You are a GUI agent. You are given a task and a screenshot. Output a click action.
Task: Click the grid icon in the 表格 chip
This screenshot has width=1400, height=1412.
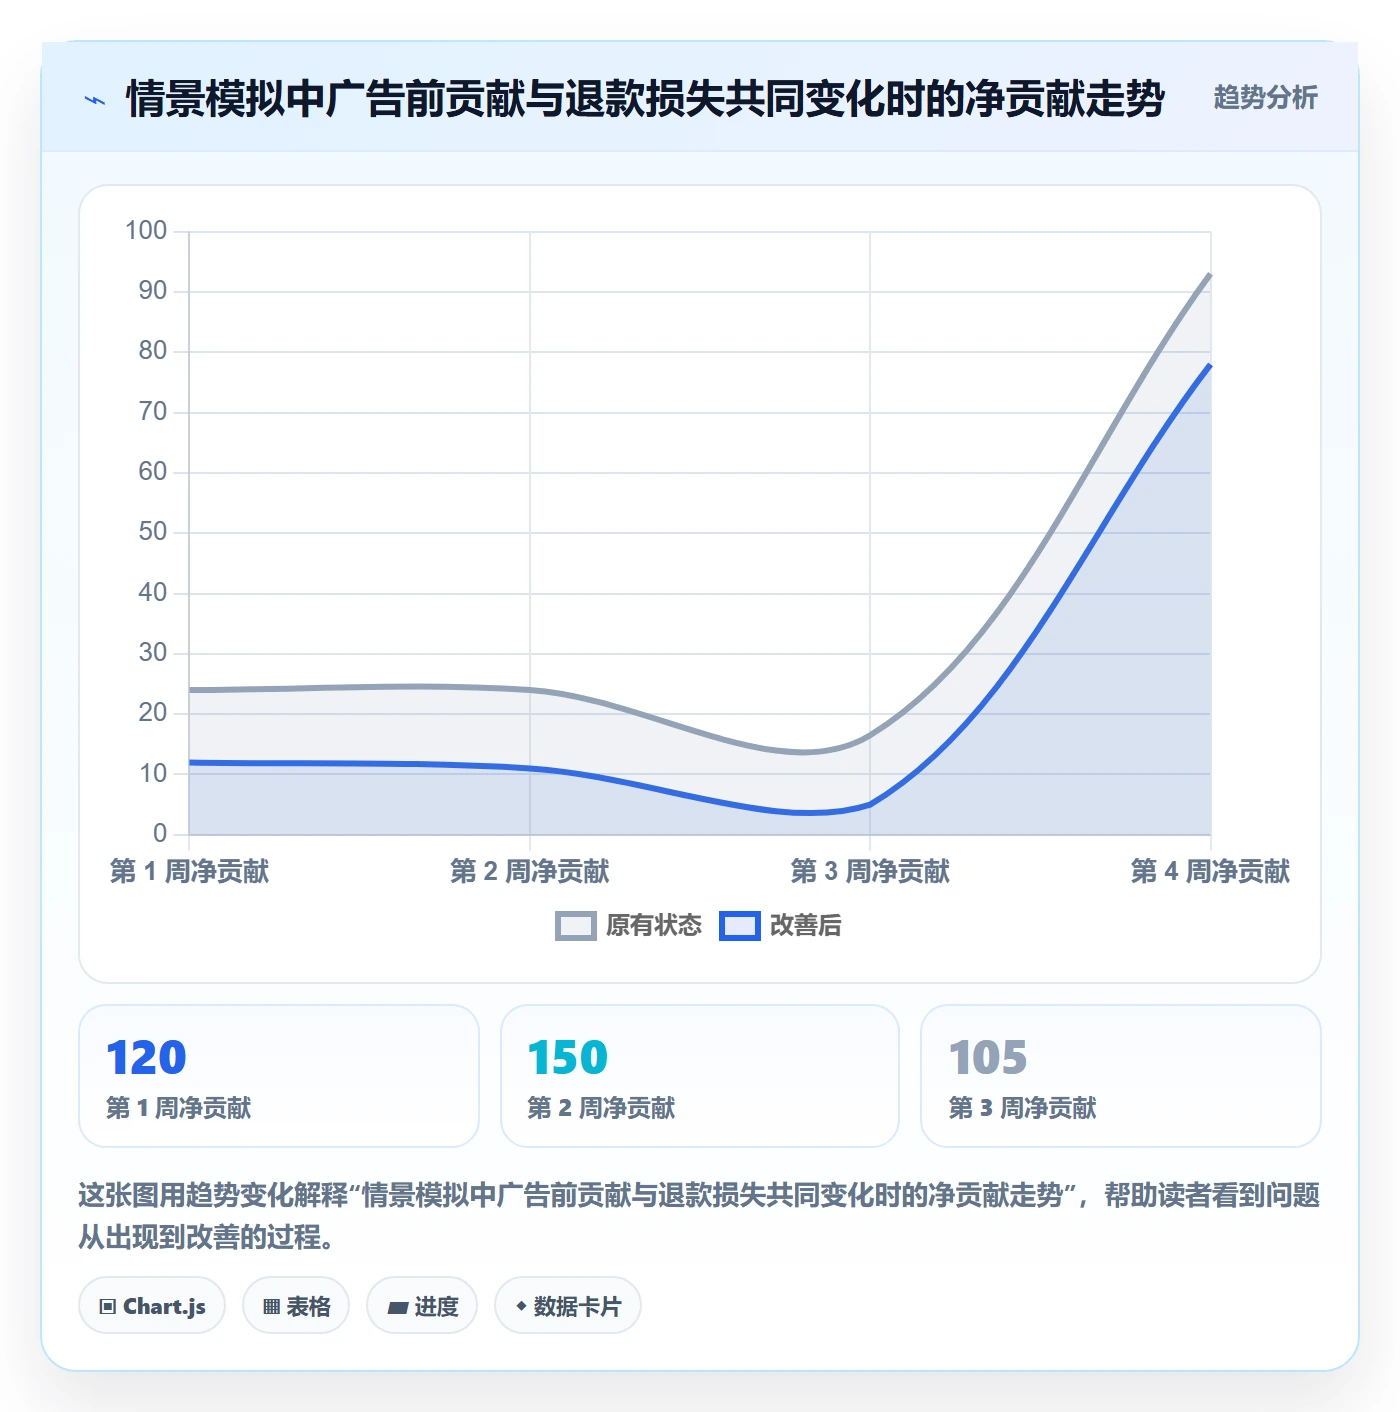tap(271, 1306)
